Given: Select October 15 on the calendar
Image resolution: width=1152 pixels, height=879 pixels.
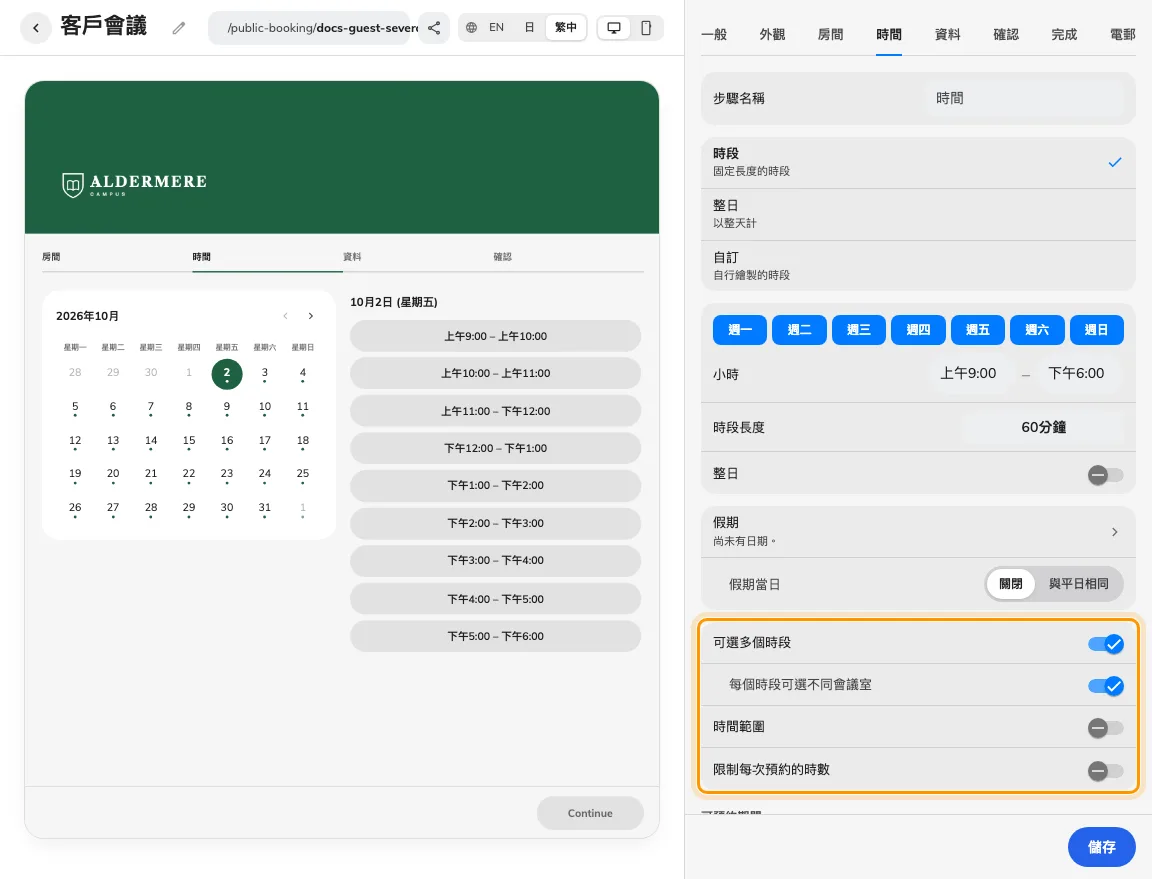Looking at the screenshot, I should coord(189,441).
